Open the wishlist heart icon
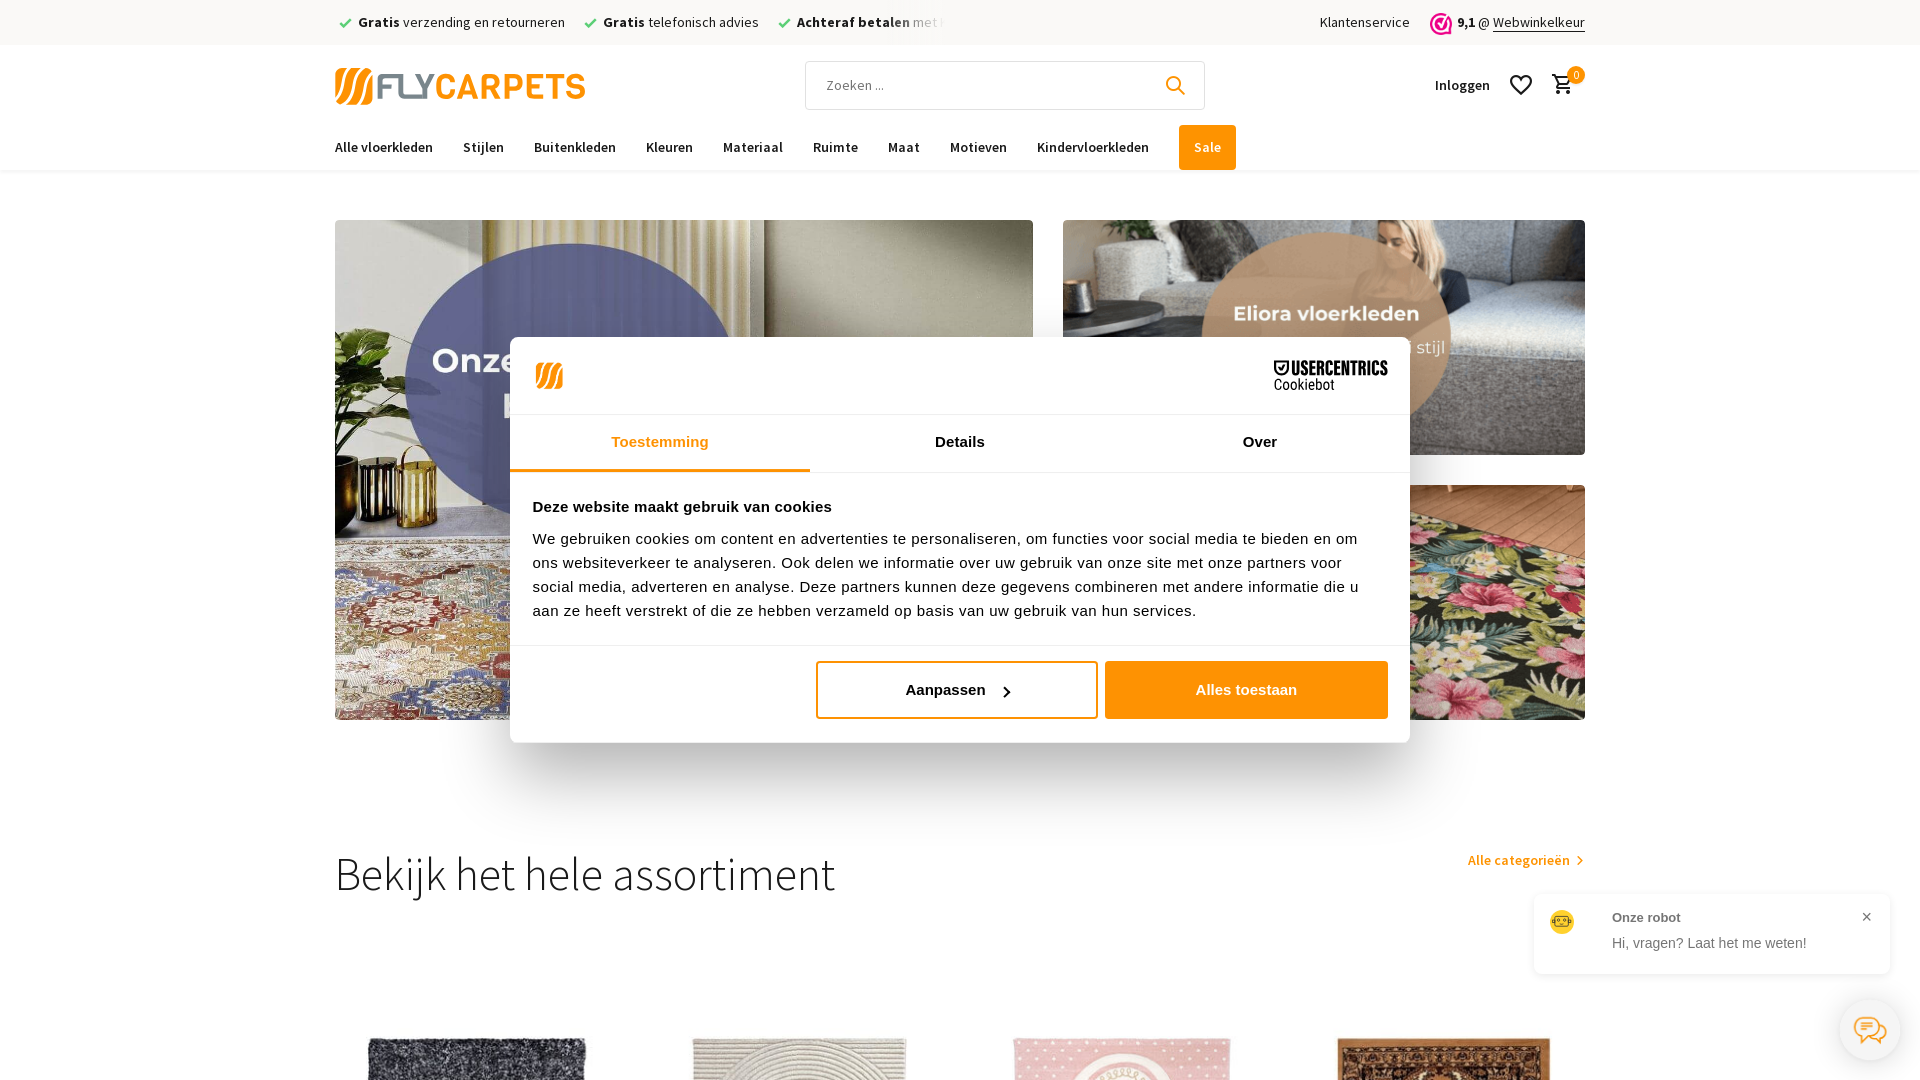1920x1080 pixels. pyautogui.click(x=1521, y=85)
